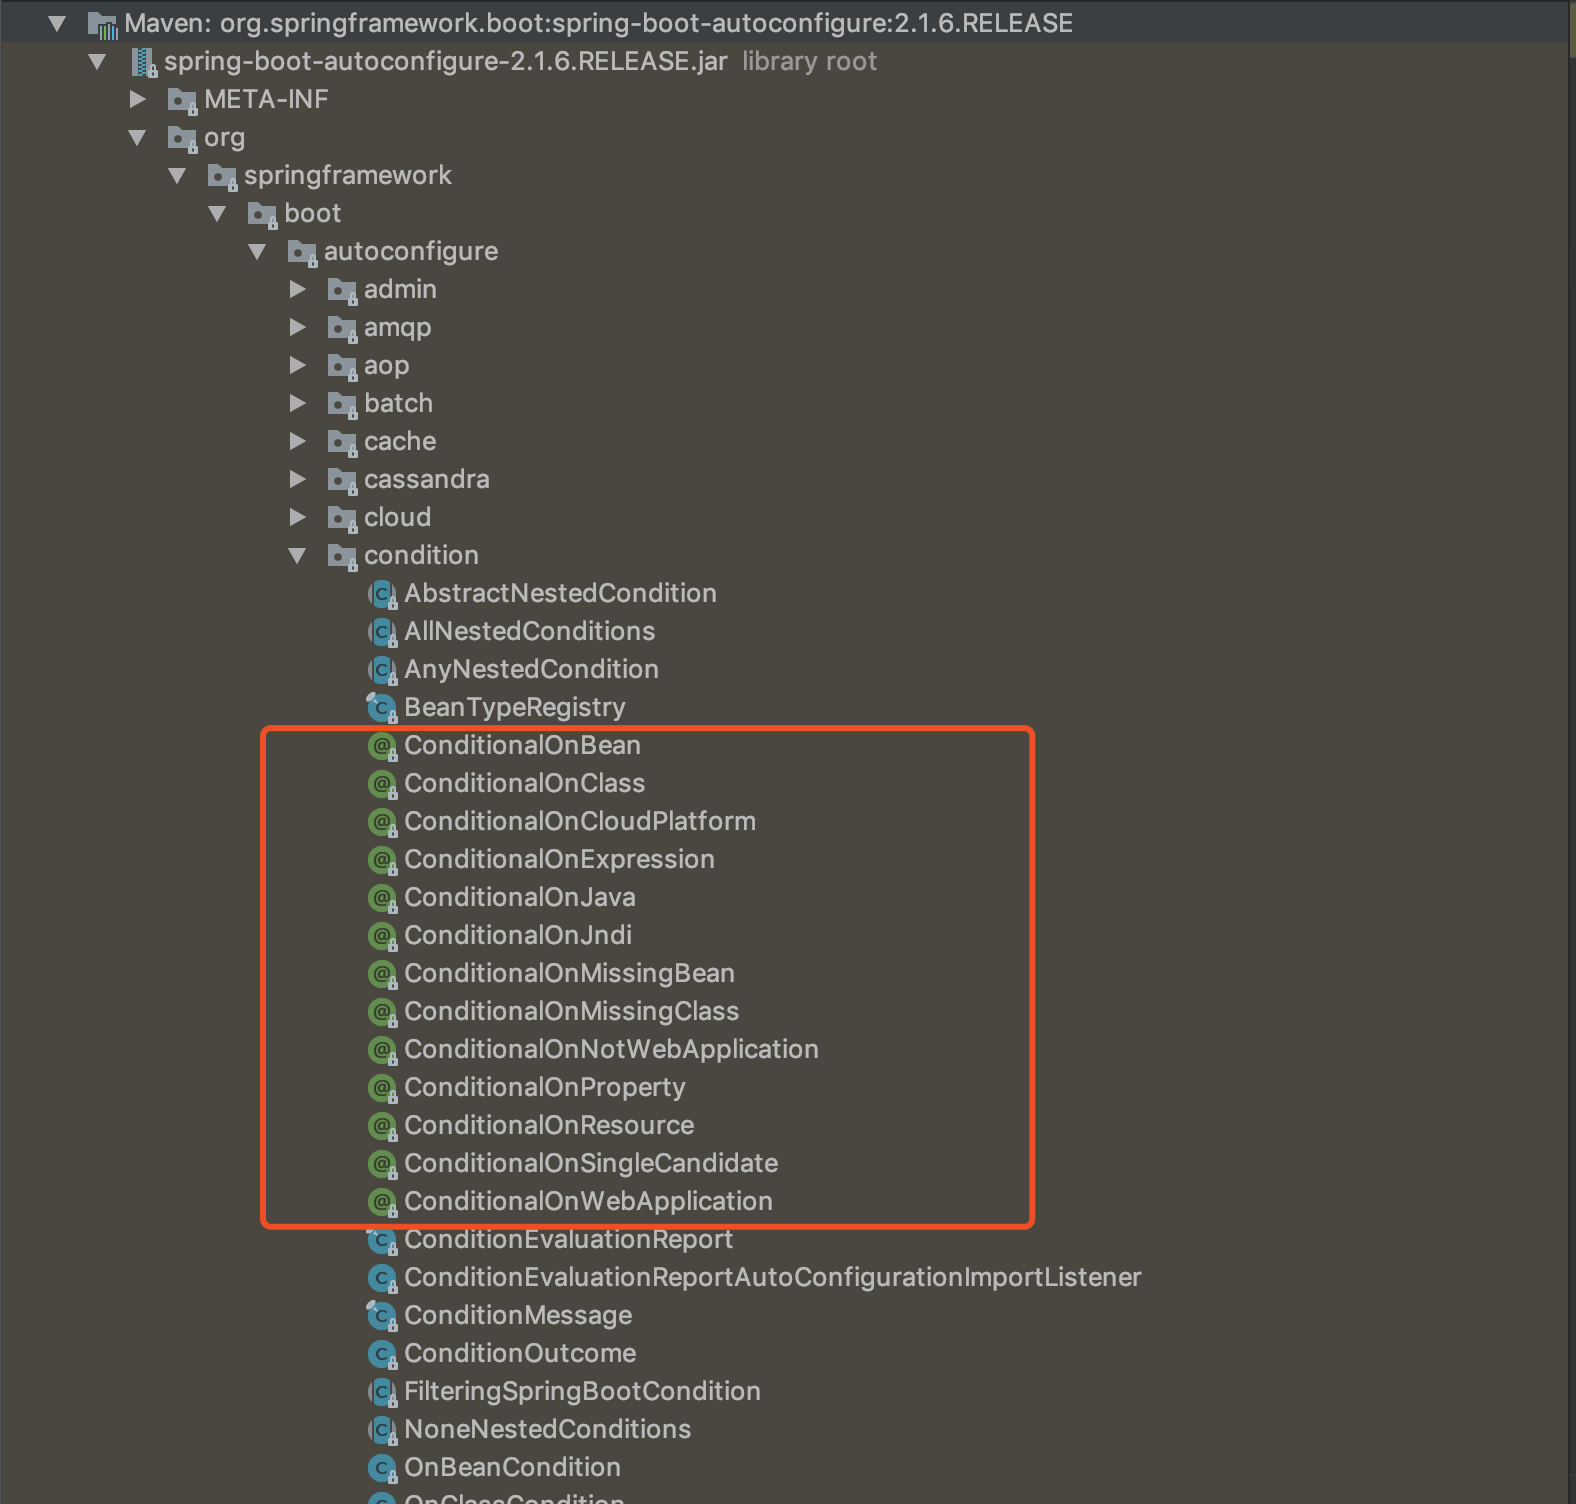Screen dimensions: 1576x1504
Task: Select the cache package name
Action: (400, 441)
